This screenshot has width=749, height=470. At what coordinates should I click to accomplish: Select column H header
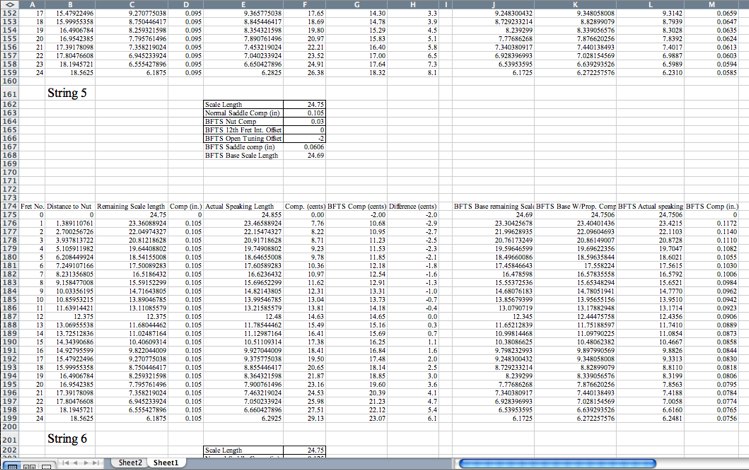[413, 4]
